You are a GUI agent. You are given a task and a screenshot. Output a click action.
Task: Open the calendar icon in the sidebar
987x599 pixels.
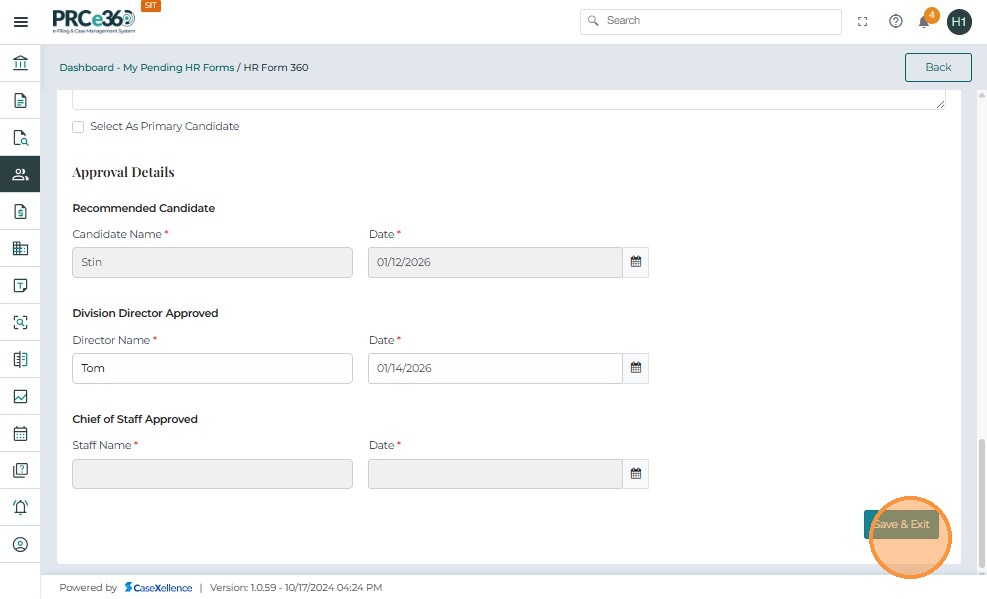point(20,434)
